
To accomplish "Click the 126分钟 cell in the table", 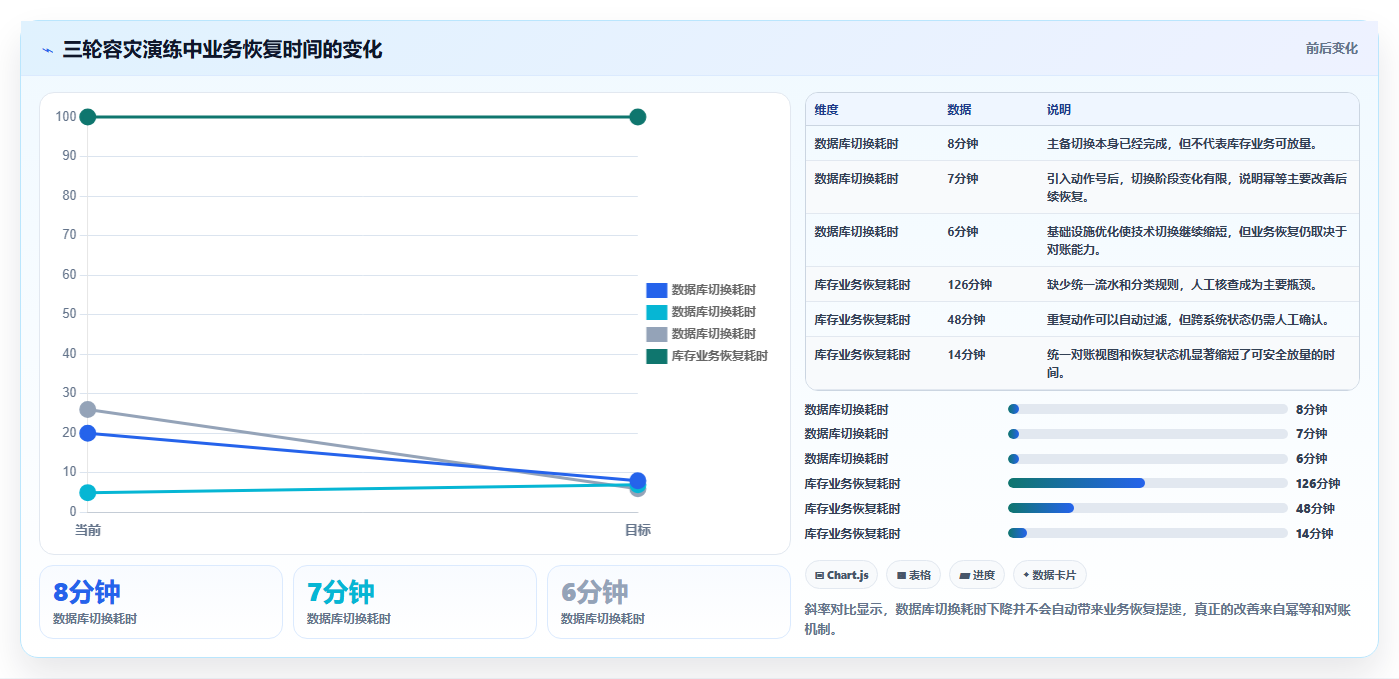I will pos(970,285).
